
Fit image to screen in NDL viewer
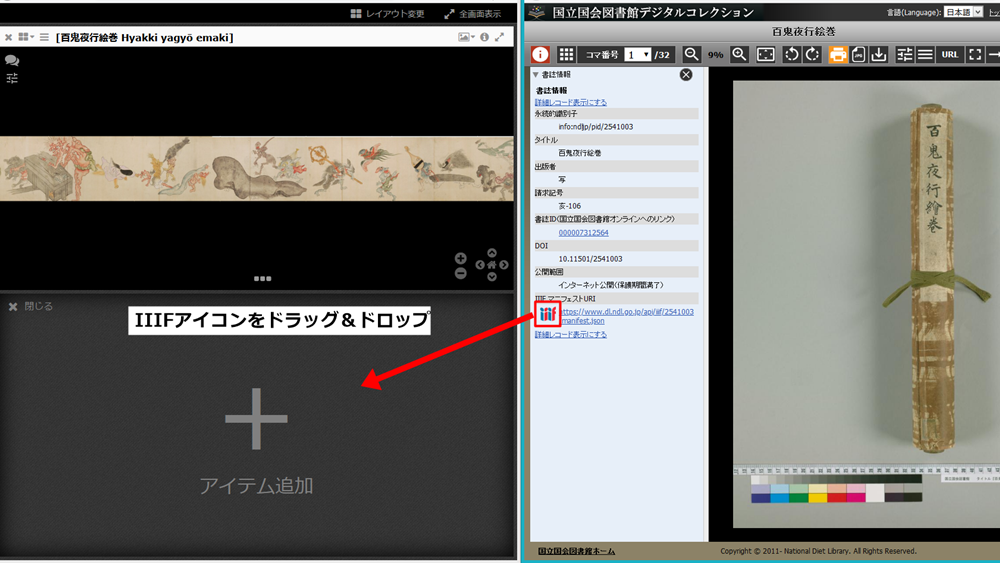(x=765, y=55)
